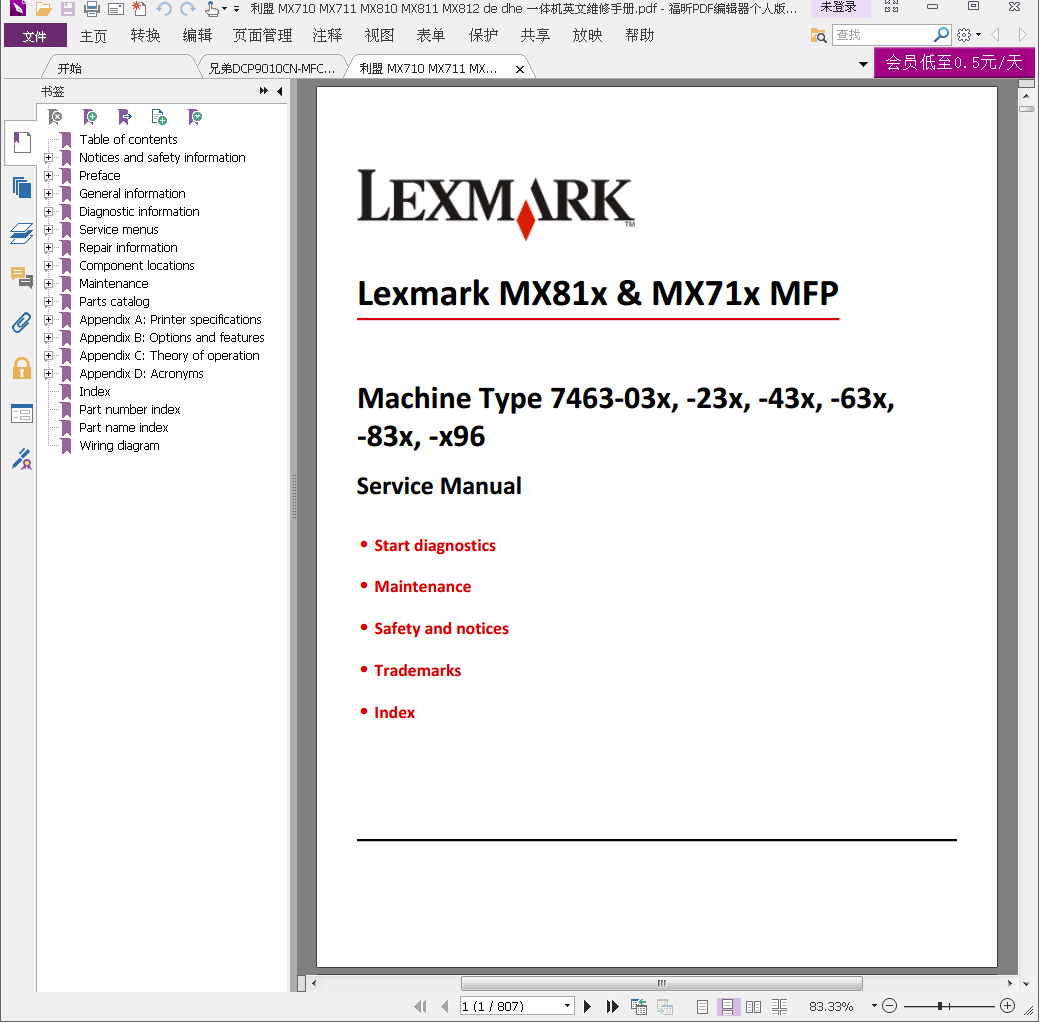The width and height of the screenshot is (1039, 1022).
Task: Open file using the folder icon
Action: 43,9
